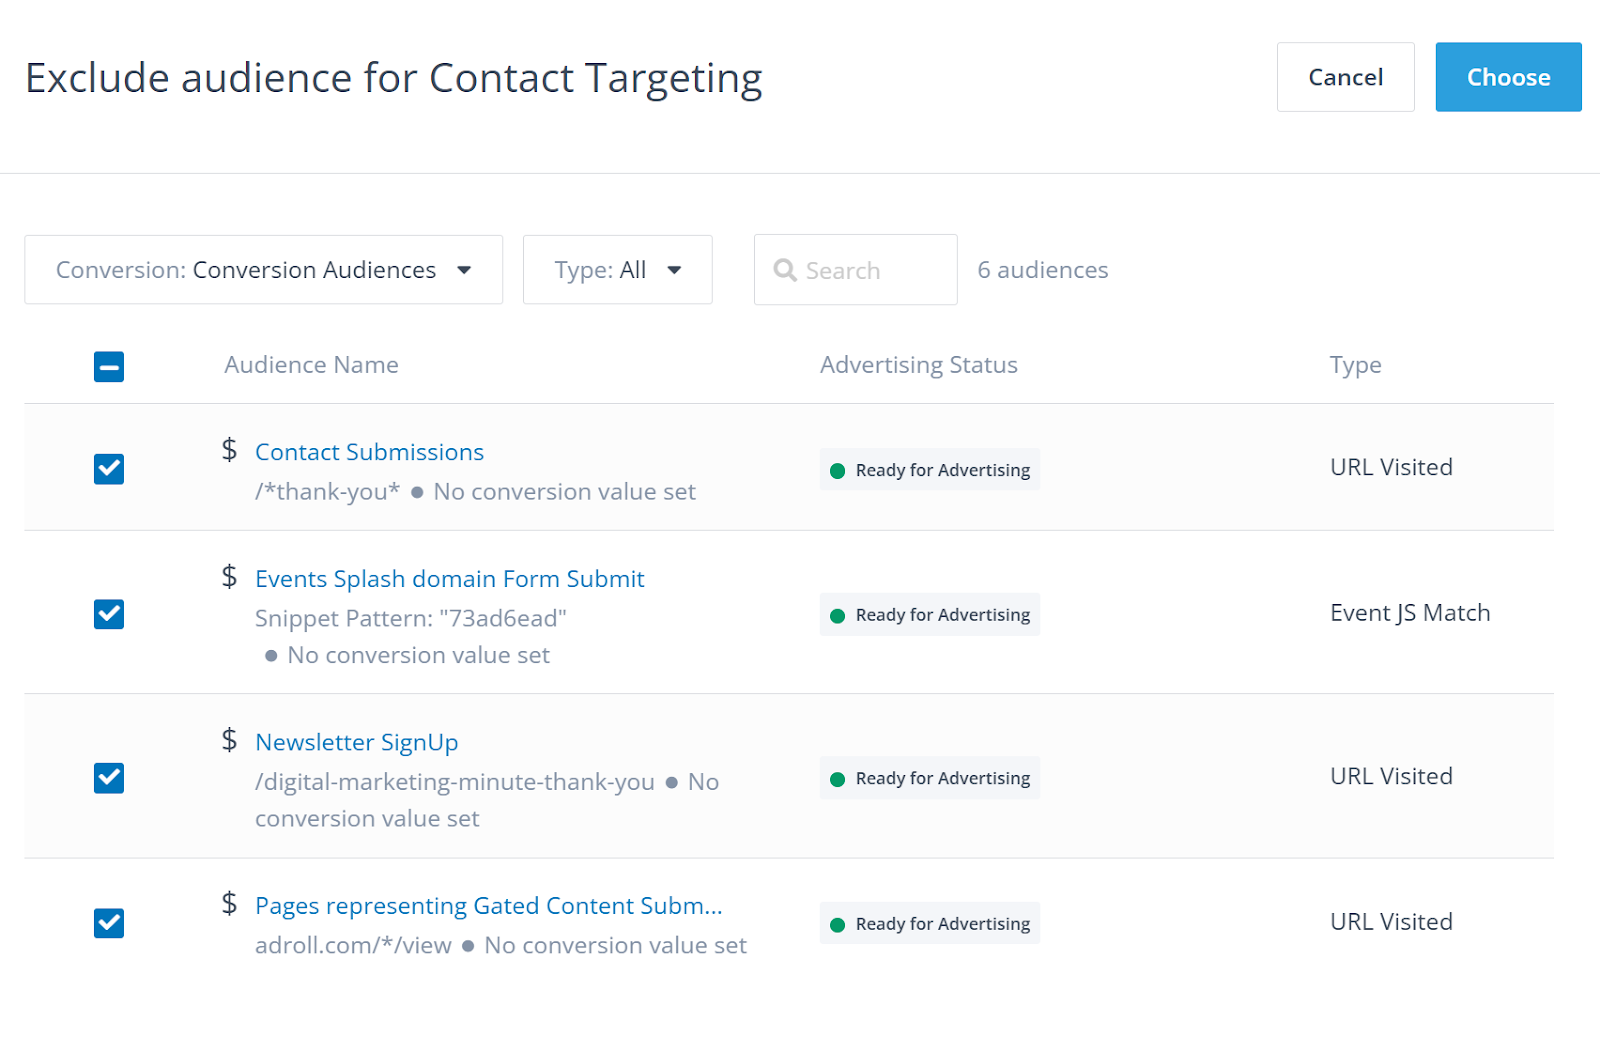Viewport: 1600px width, 1037px height.
Task: Open the Contact Submissions audience link
Action: coord(369,452)
